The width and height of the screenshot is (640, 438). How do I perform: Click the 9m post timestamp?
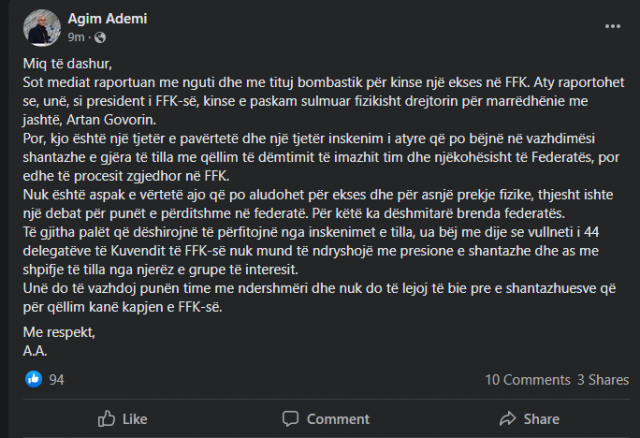(x=76, y=36)
